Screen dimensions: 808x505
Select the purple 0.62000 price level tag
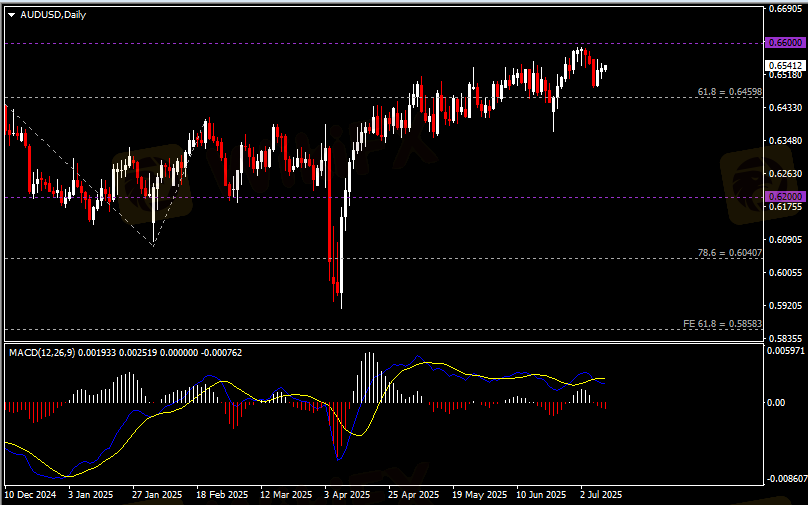783,197
